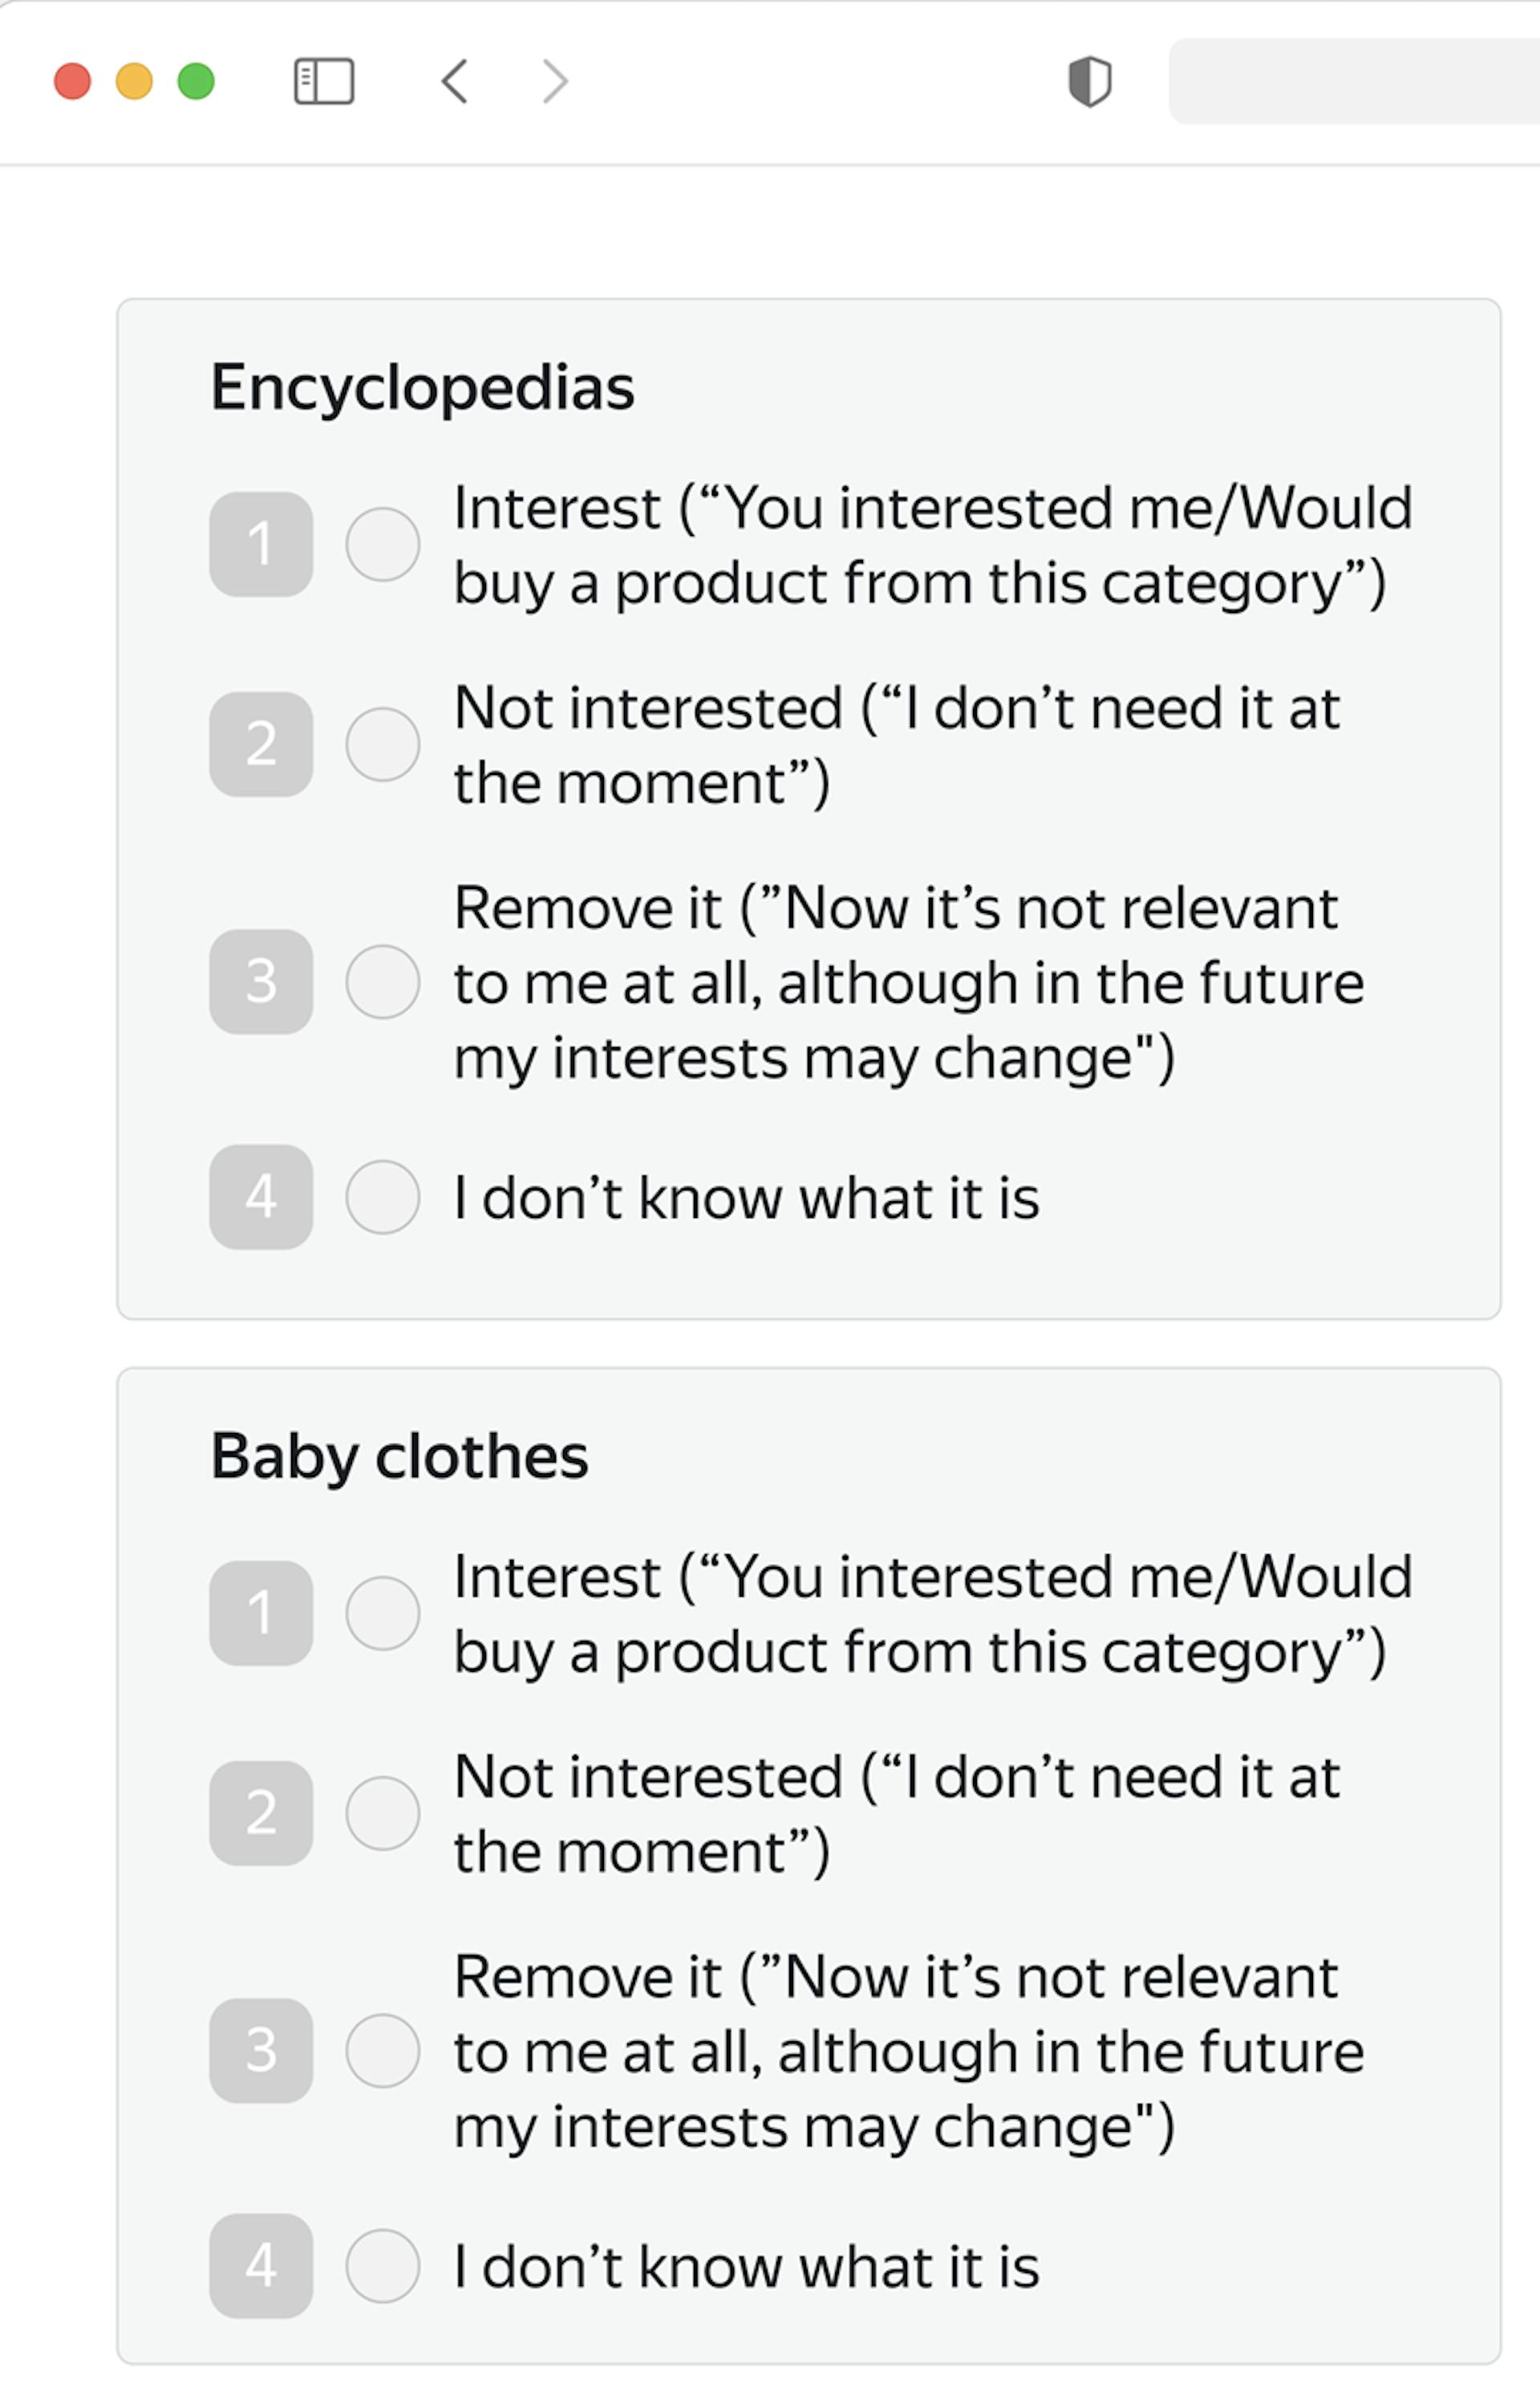
Task: Choose Remove it radio under Encyclopedias
Action: (x=382, y=981)
